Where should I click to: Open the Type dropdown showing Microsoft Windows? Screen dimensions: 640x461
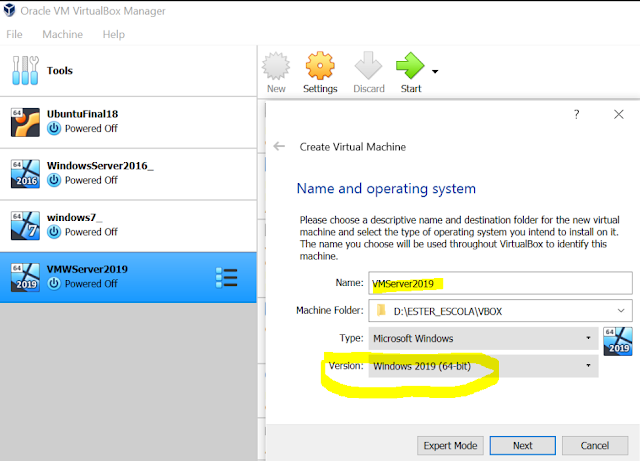pyautogui.click(x=483, y=338)
